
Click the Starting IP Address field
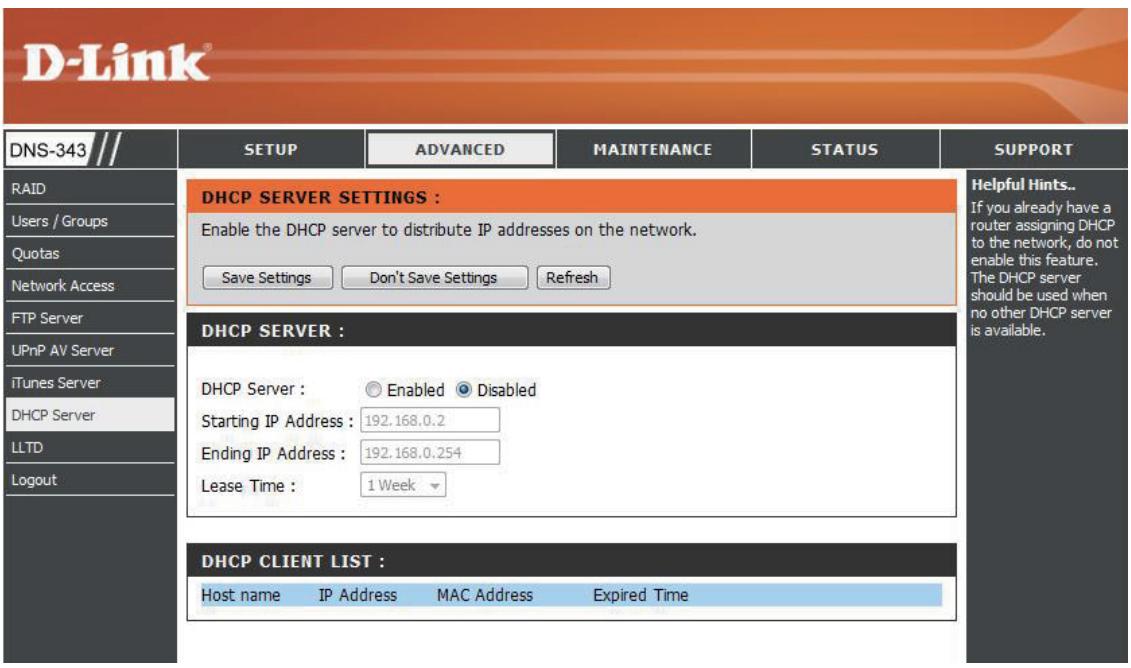[x=430, y=421]
